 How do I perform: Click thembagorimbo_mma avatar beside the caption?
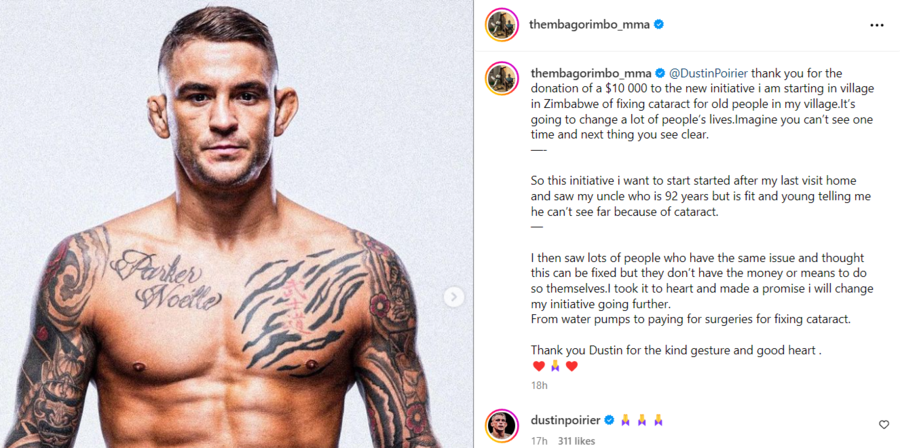point(502,78)
